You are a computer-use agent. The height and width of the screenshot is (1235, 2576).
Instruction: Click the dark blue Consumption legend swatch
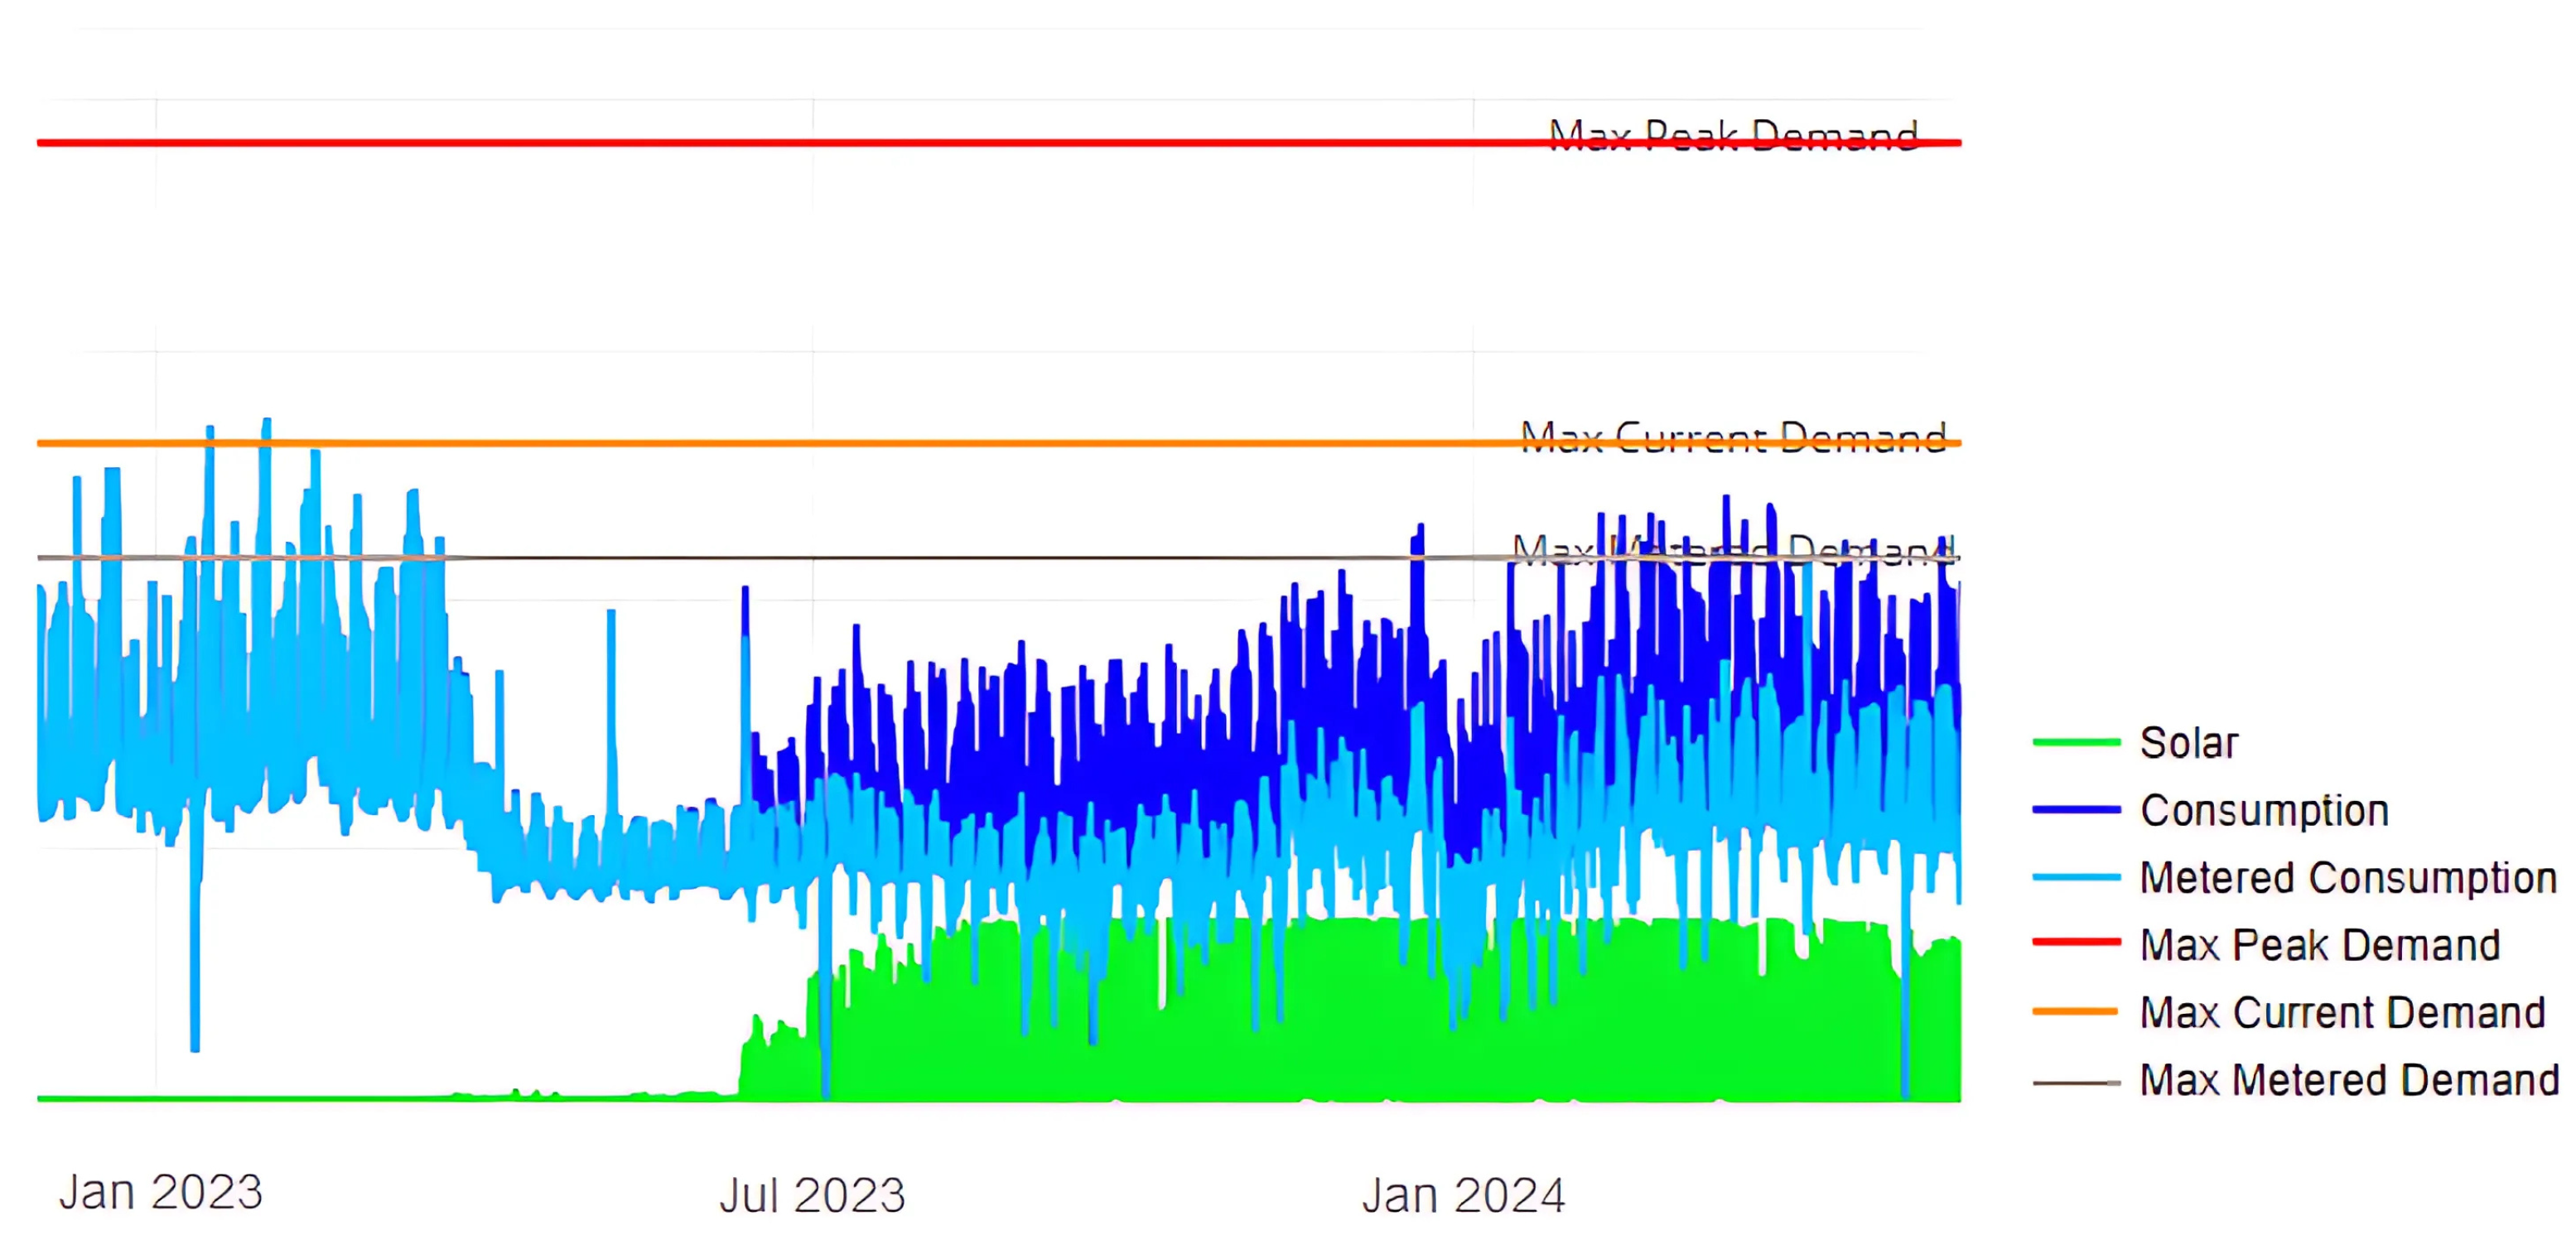coord(2076,810)
